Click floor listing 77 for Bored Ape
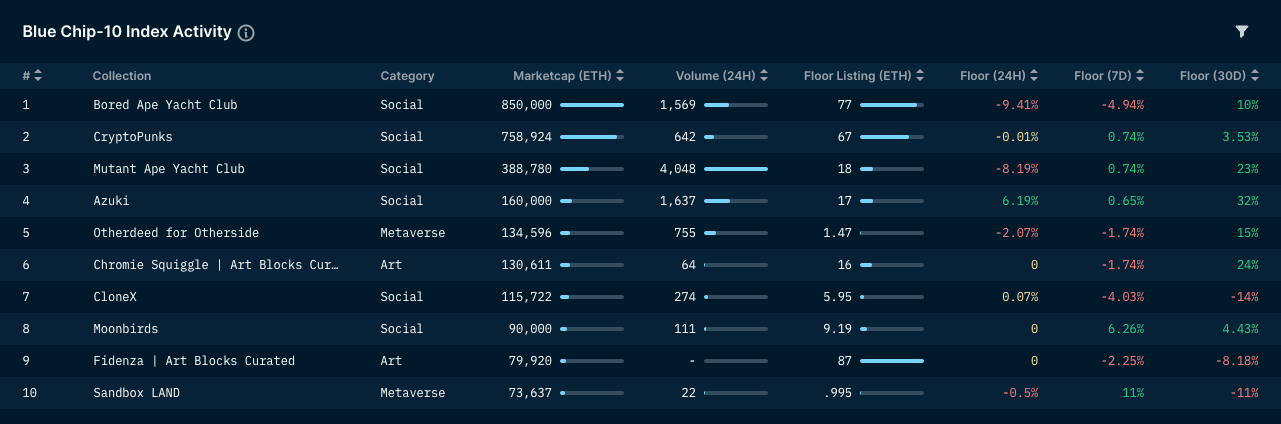This screenshot has width=1281, height=424. point(845,105)
